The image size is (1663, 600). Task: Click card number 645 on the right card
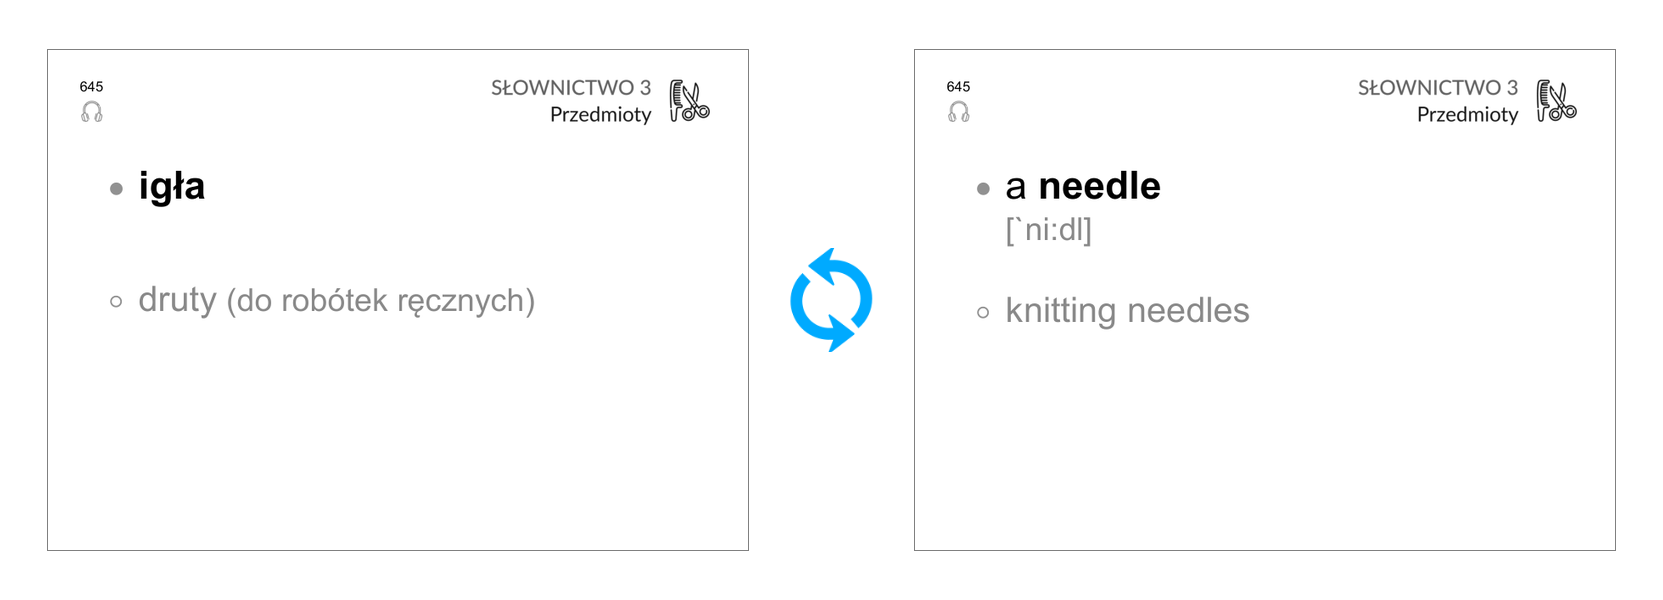point(958,87)
